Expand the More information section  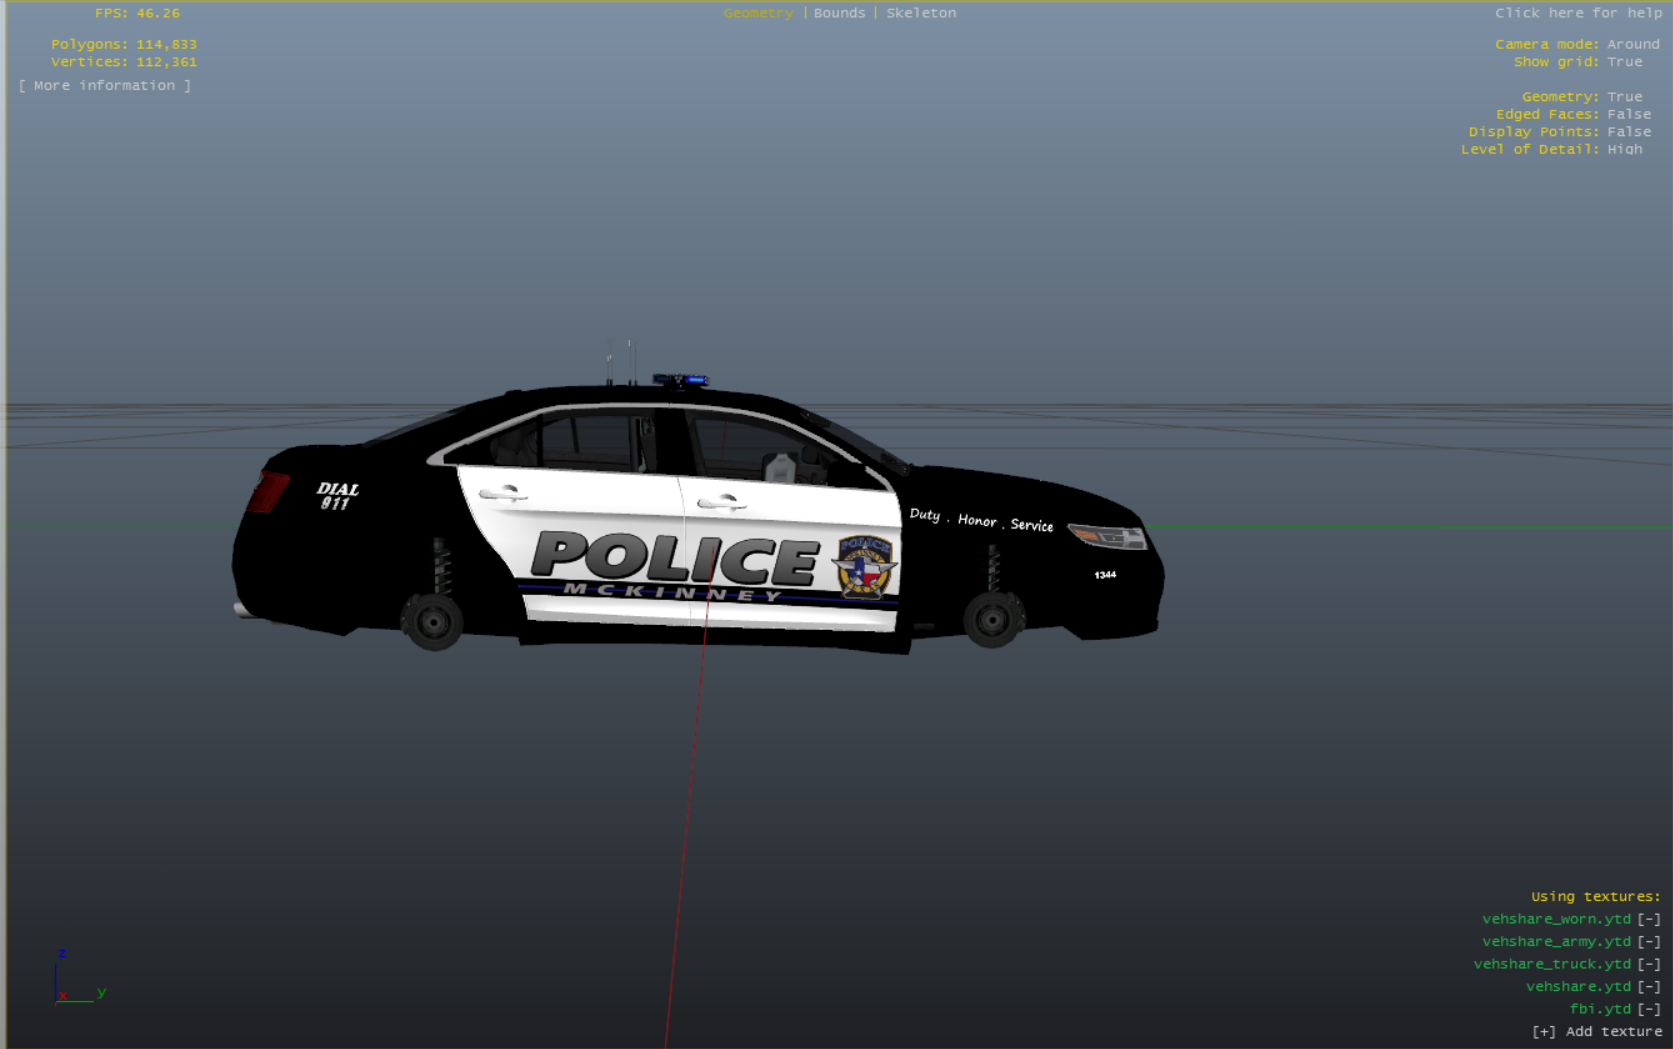(105, 86)
